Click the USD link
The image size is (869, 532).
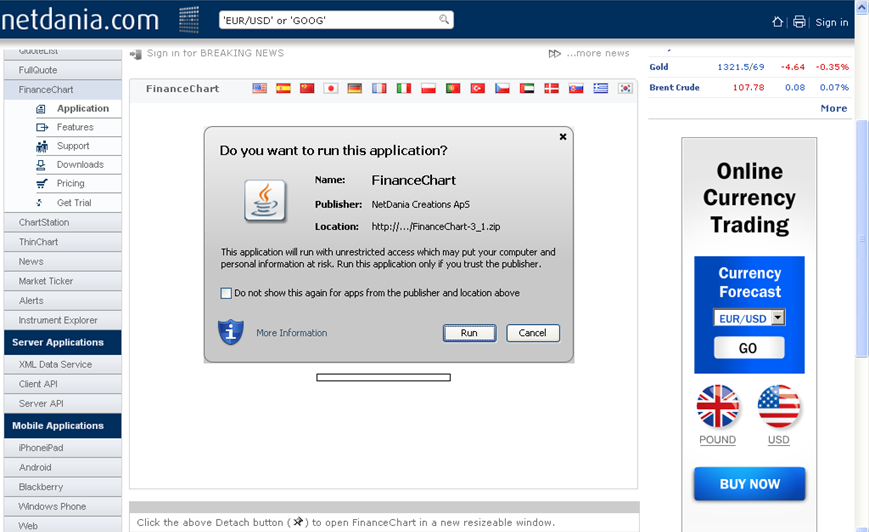pos(779,439)
